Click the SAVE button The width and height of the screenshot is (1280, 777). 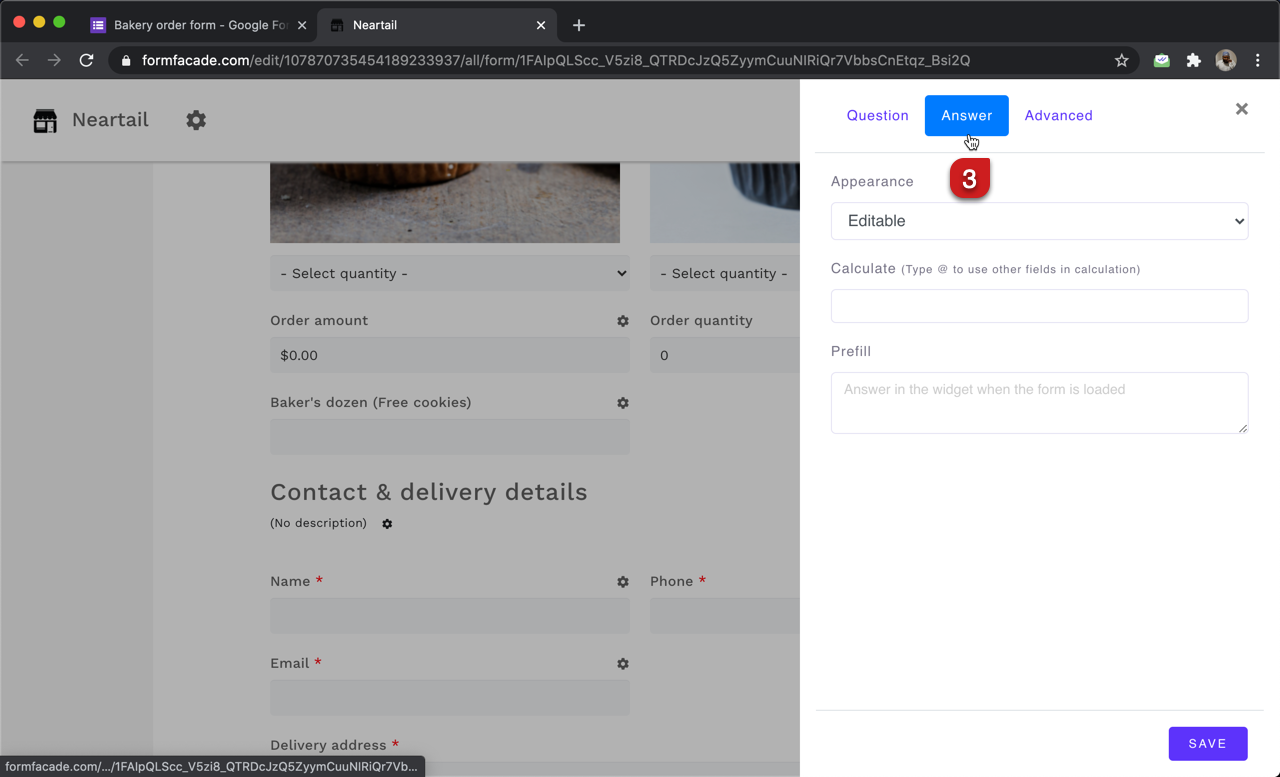pyautogui.click(x=1207, y=743)
